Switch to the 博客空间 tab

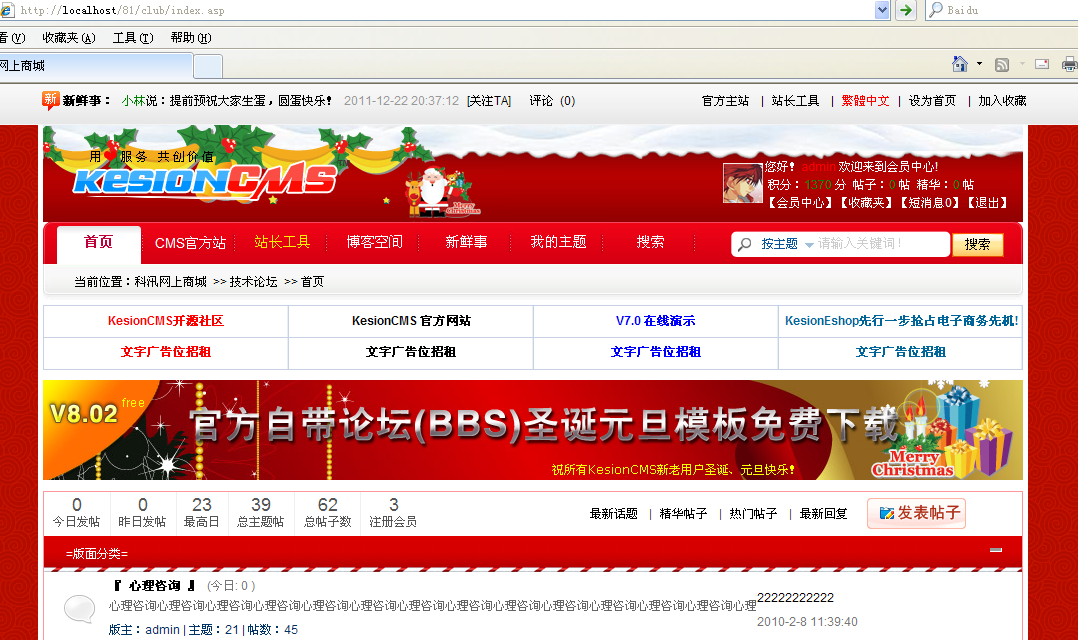374,241
